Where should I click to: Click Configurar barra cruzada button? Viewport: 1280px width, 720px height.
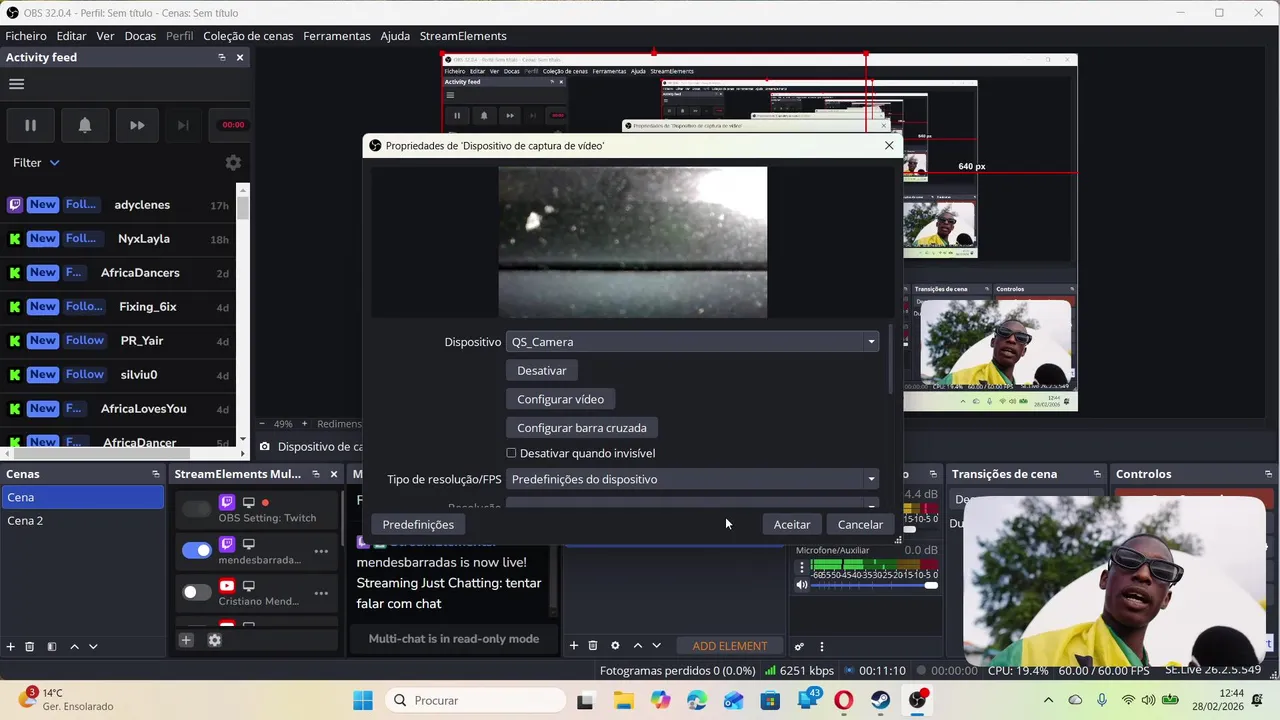click(582, 428)
